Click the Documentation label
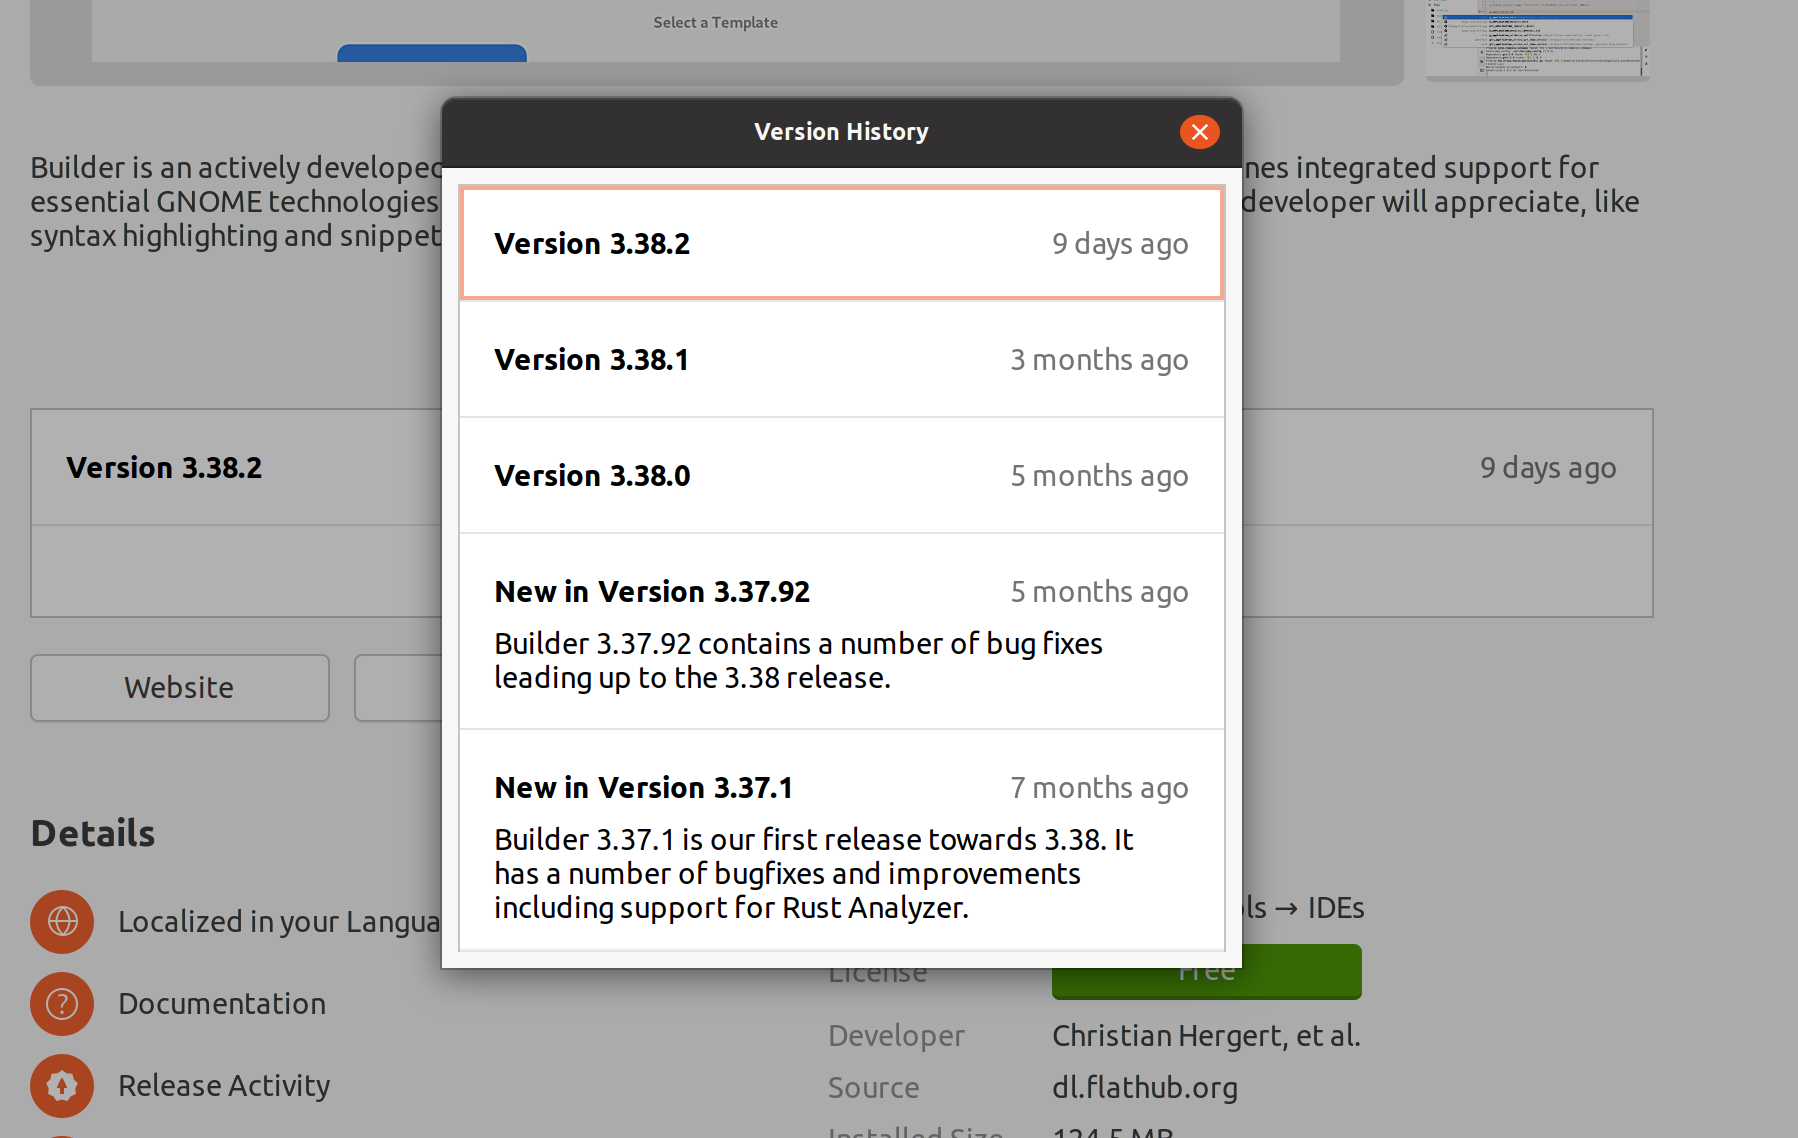 pos(222,1003)
